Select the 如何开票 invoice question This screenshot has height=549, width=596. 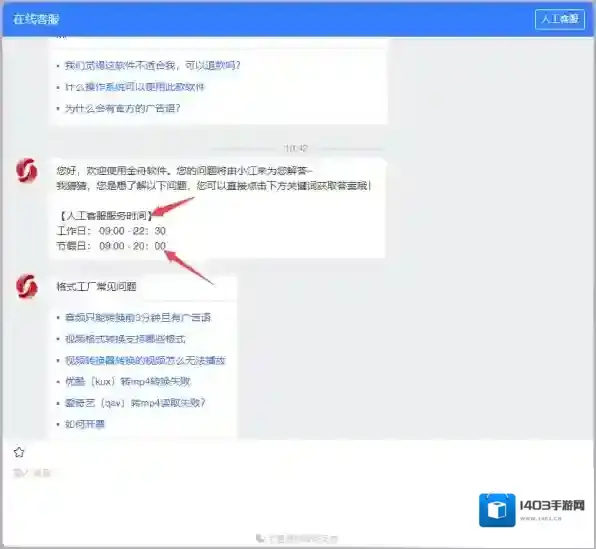pyautogui.click(x=84, y=424)
